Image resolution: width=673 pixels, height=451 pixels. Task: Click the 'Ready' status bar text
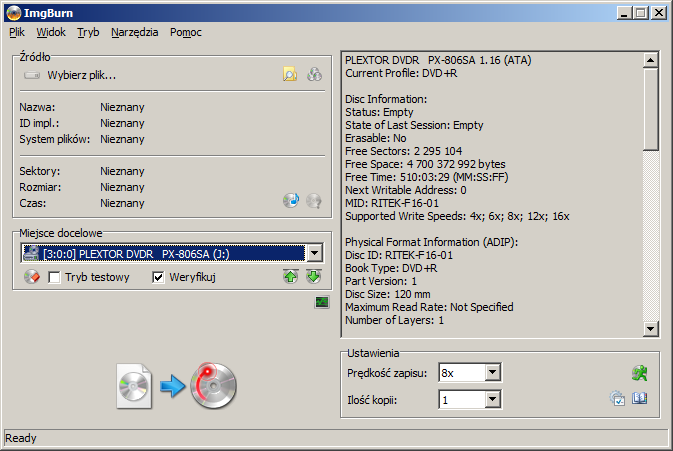tap(21, 438)
